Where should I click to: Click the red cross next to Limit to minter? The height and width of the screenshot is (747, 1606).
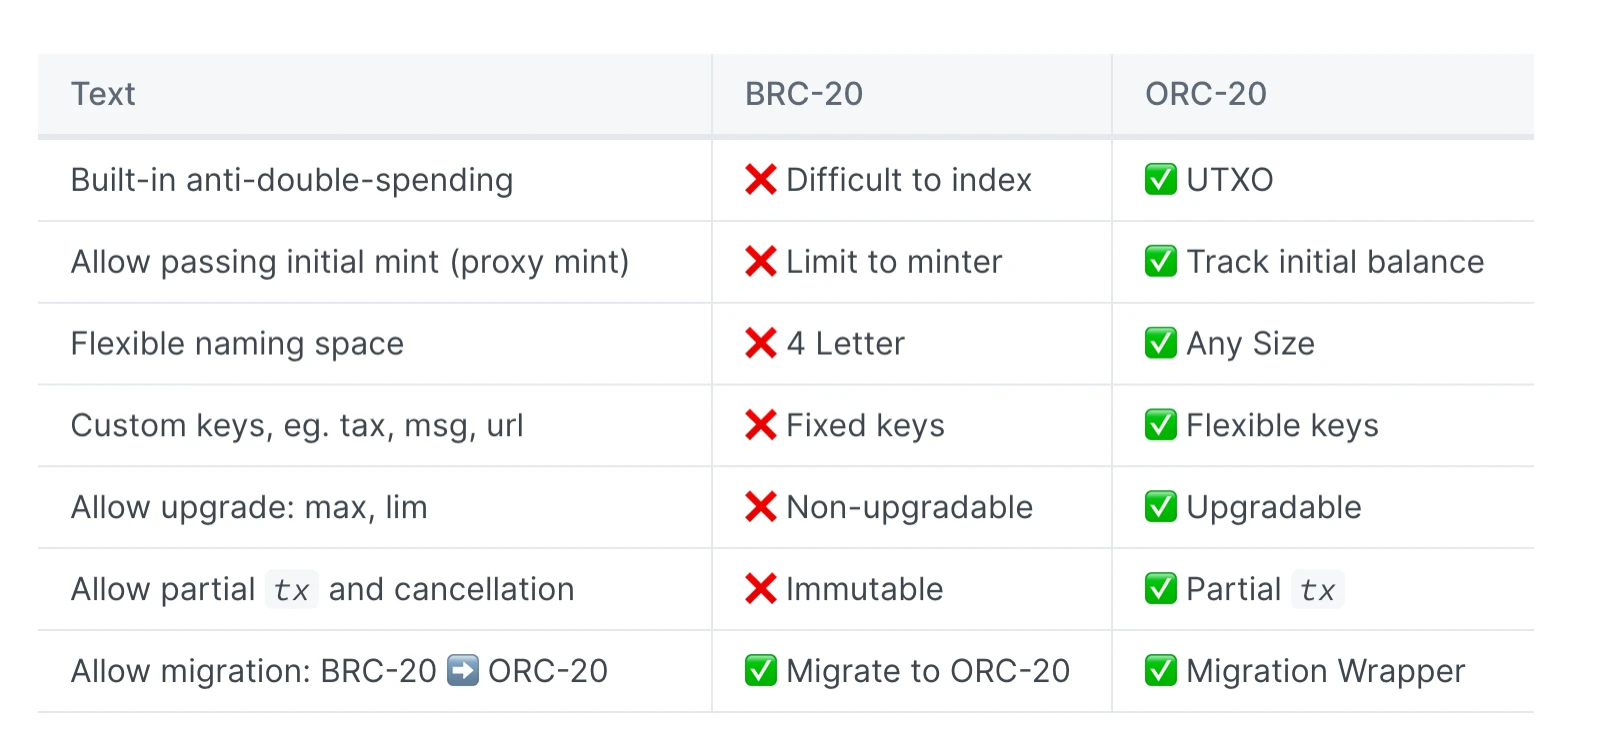point(761,262)
